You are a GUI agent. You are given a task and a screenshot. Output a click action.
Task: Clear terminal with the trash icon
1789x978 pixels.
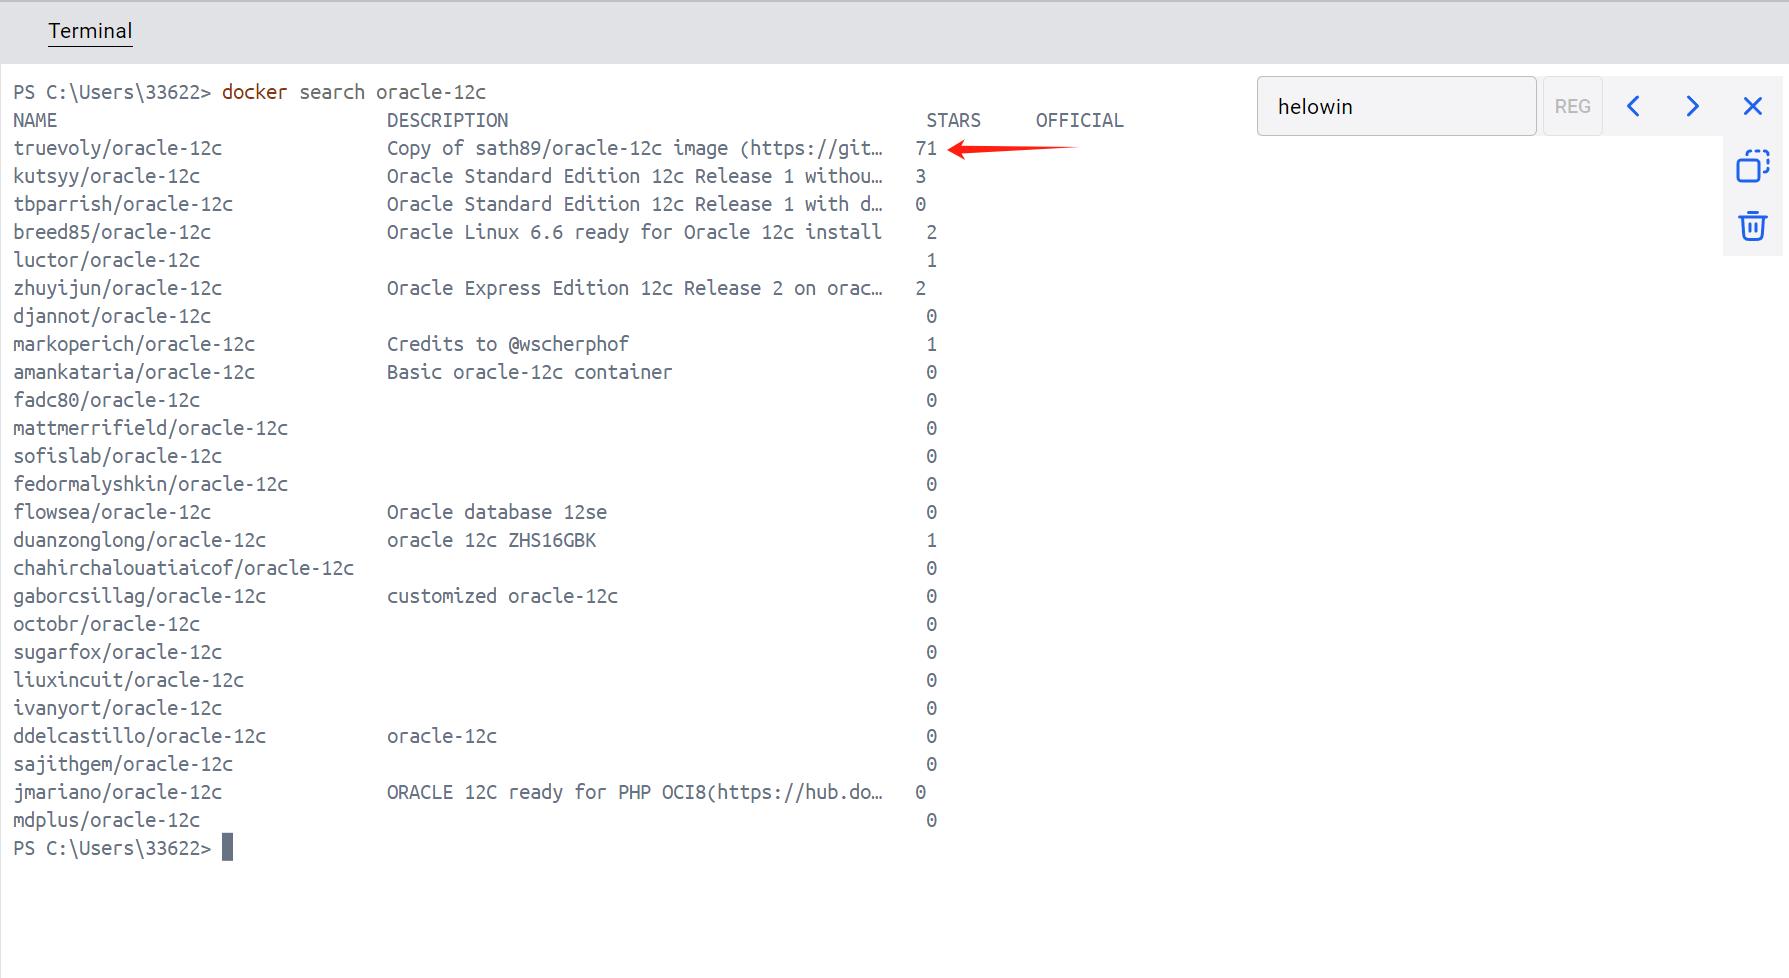[1752, 226]
